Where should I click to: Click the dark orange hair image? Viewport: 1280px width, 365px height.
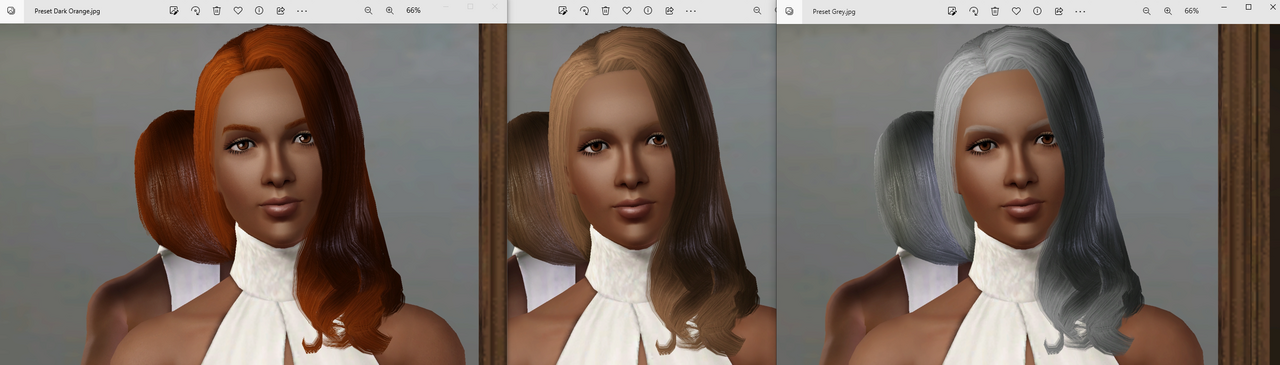point(253,194)
